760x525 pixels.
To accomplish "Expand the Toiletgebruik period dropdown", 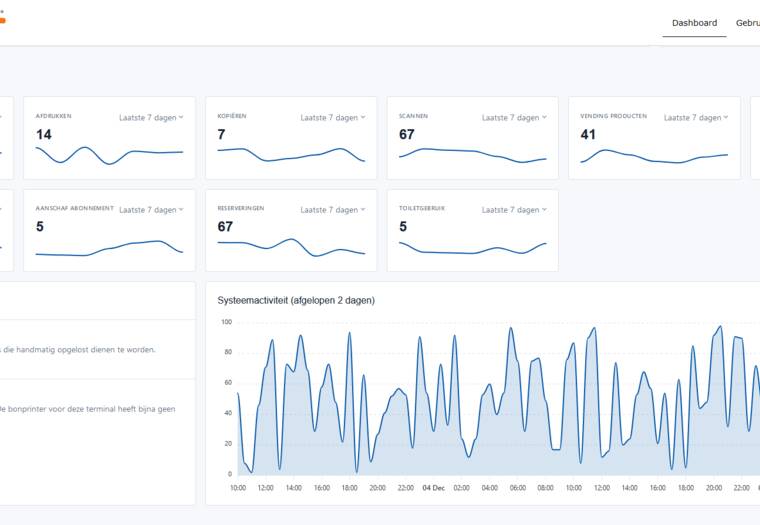I will (514, 210).
